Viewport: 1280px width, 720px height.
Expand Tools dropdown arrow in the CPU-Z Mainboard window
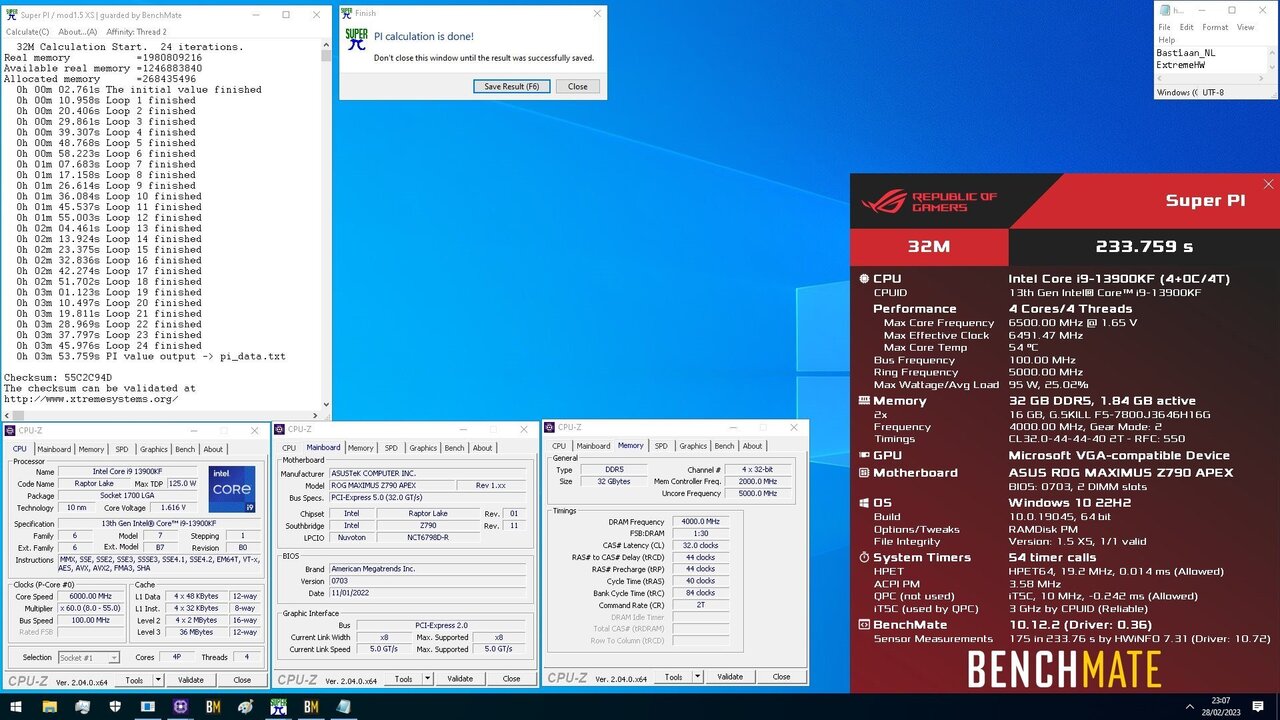click(427, 679)
